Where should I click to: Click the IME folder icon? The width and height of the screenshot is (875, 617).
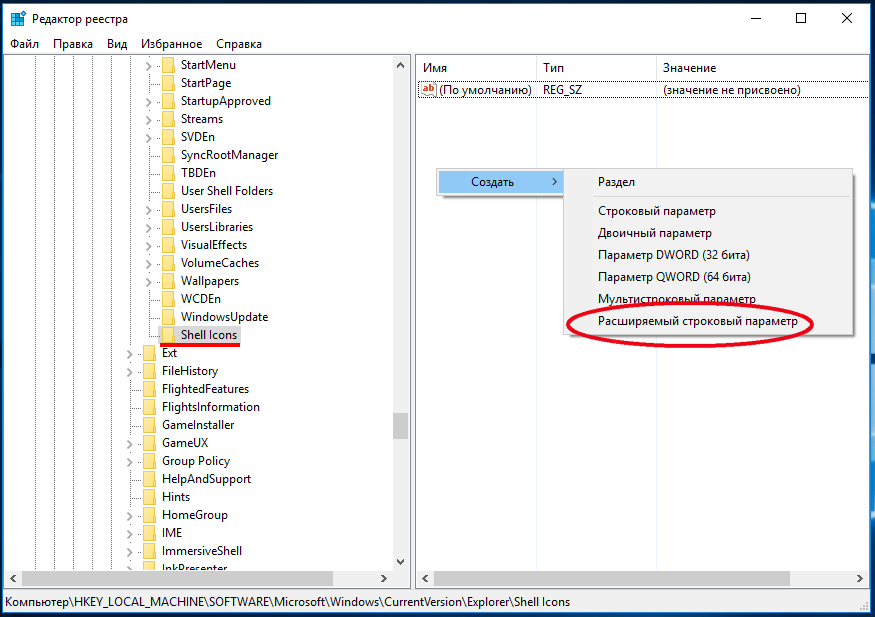[150, 533]
